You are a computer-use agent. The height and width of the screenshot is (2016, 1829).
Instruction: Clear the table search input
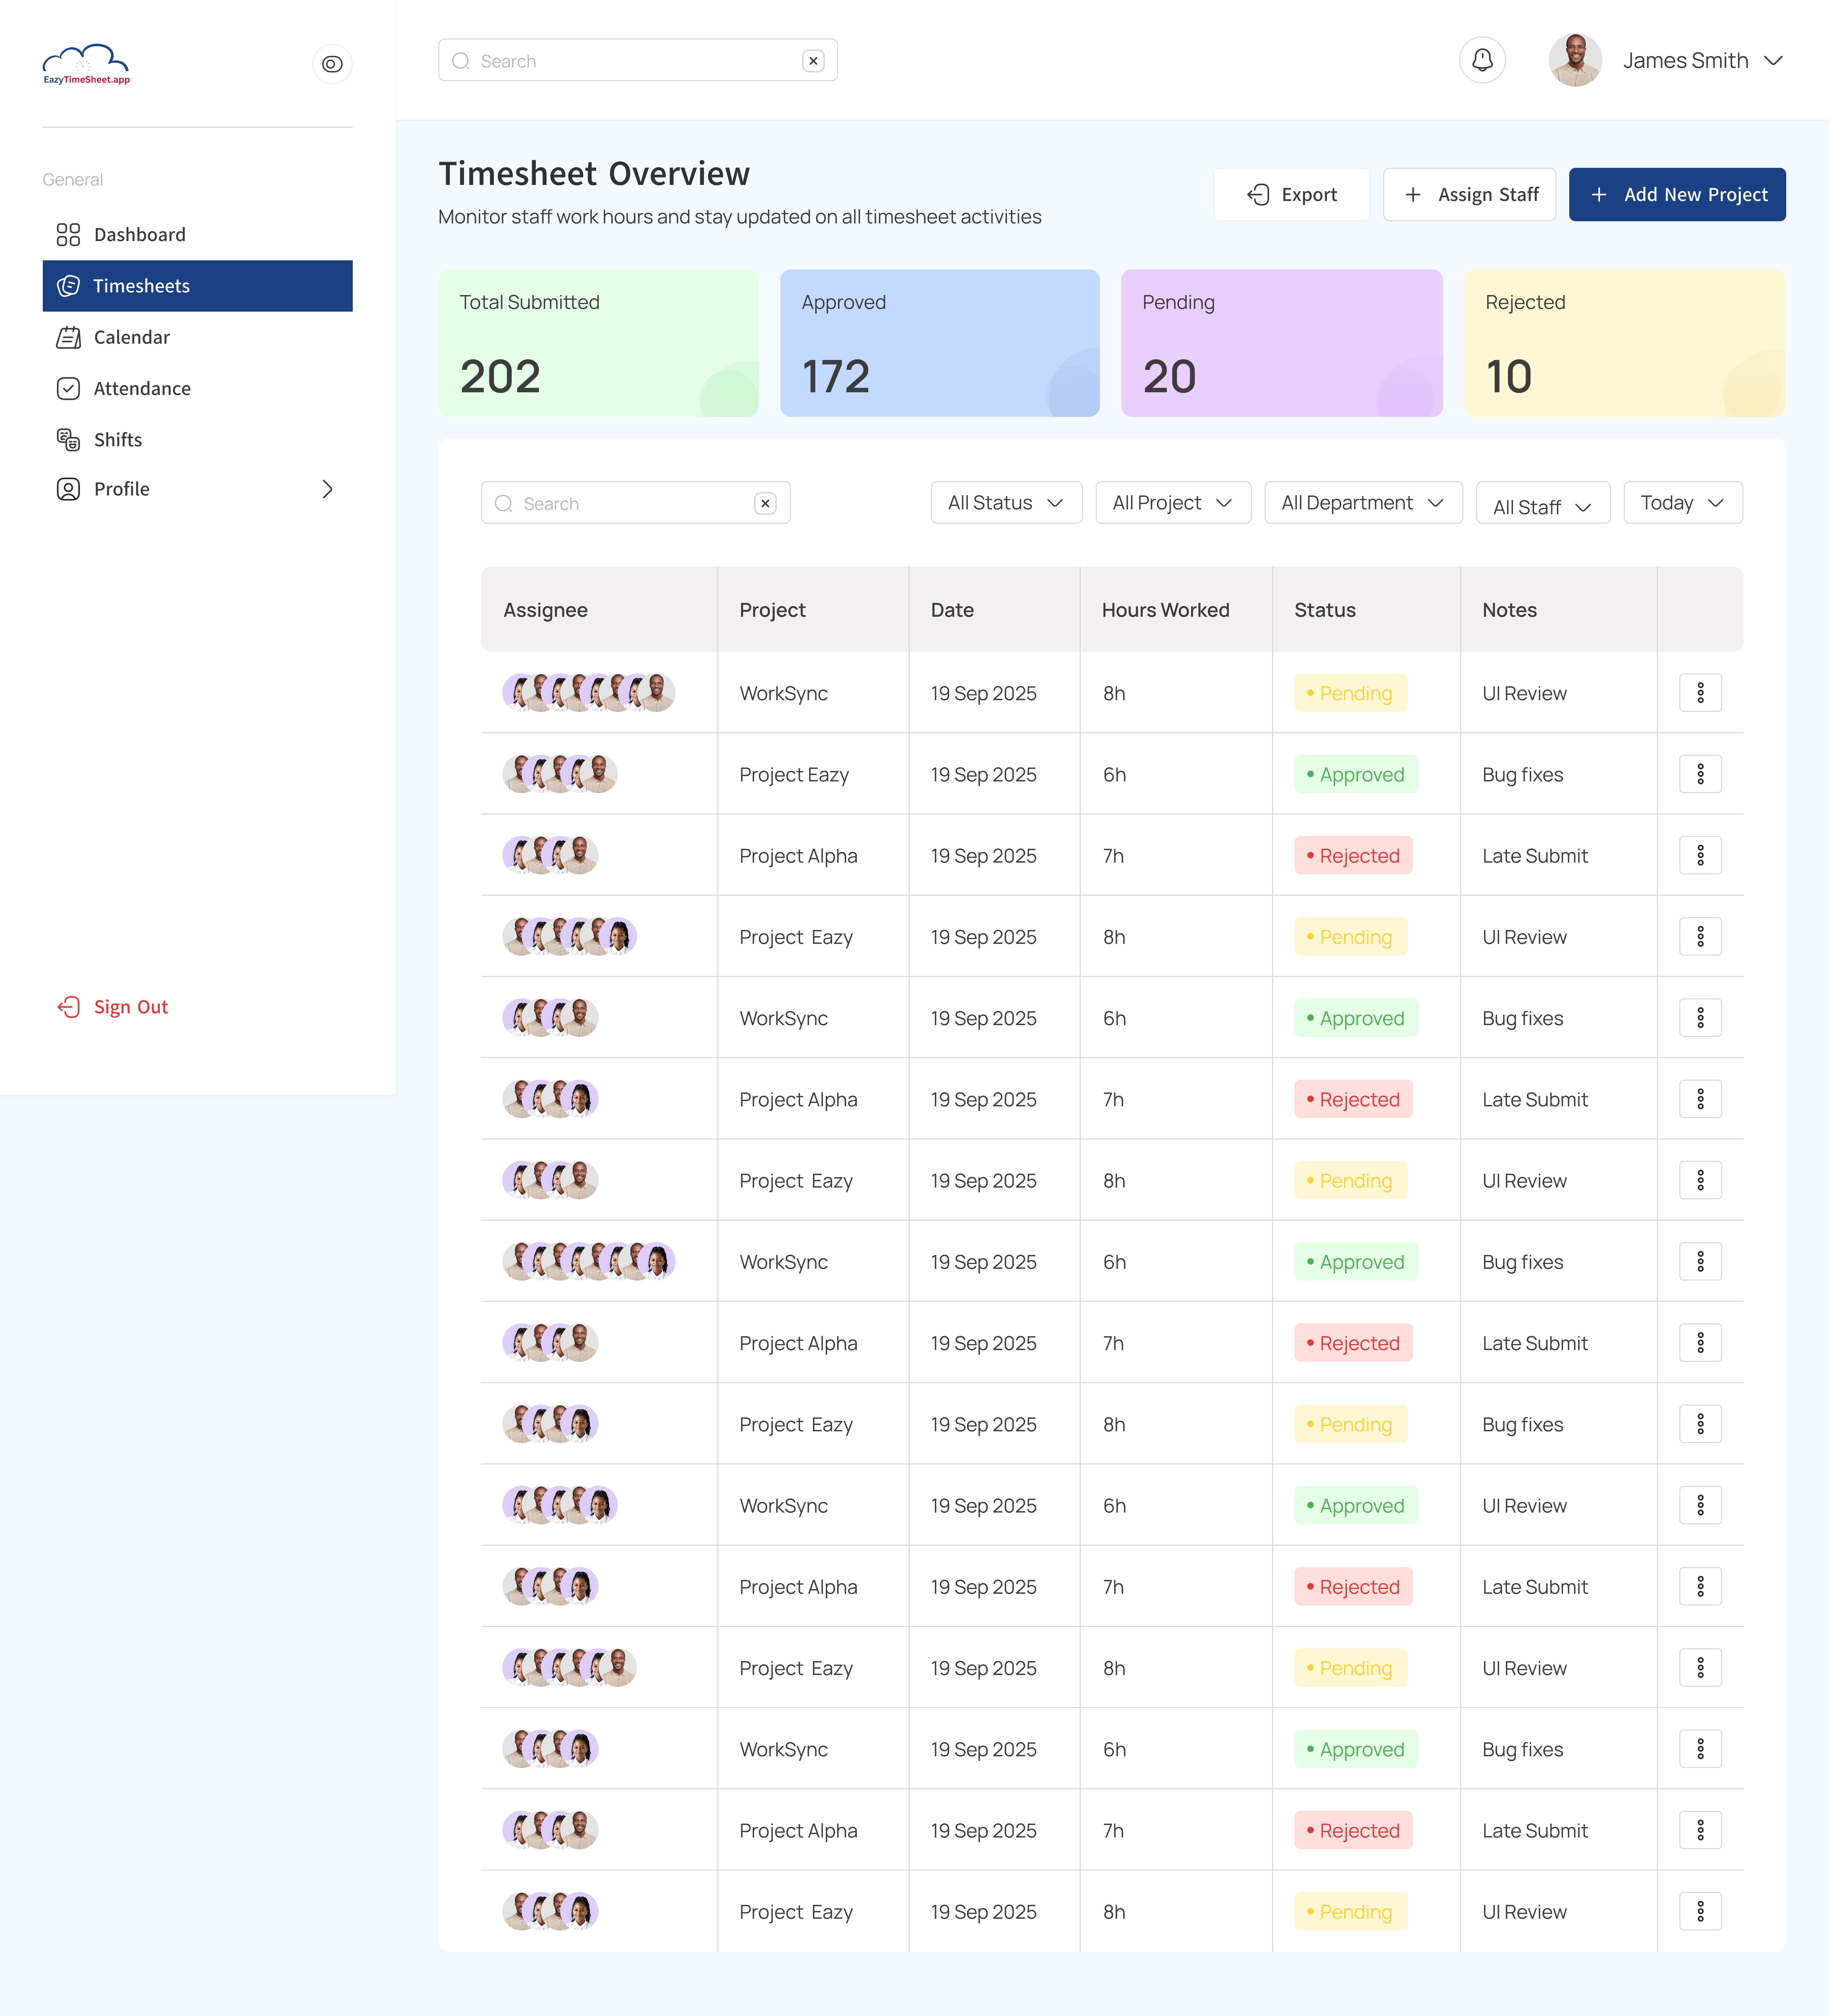pos(765,503)
